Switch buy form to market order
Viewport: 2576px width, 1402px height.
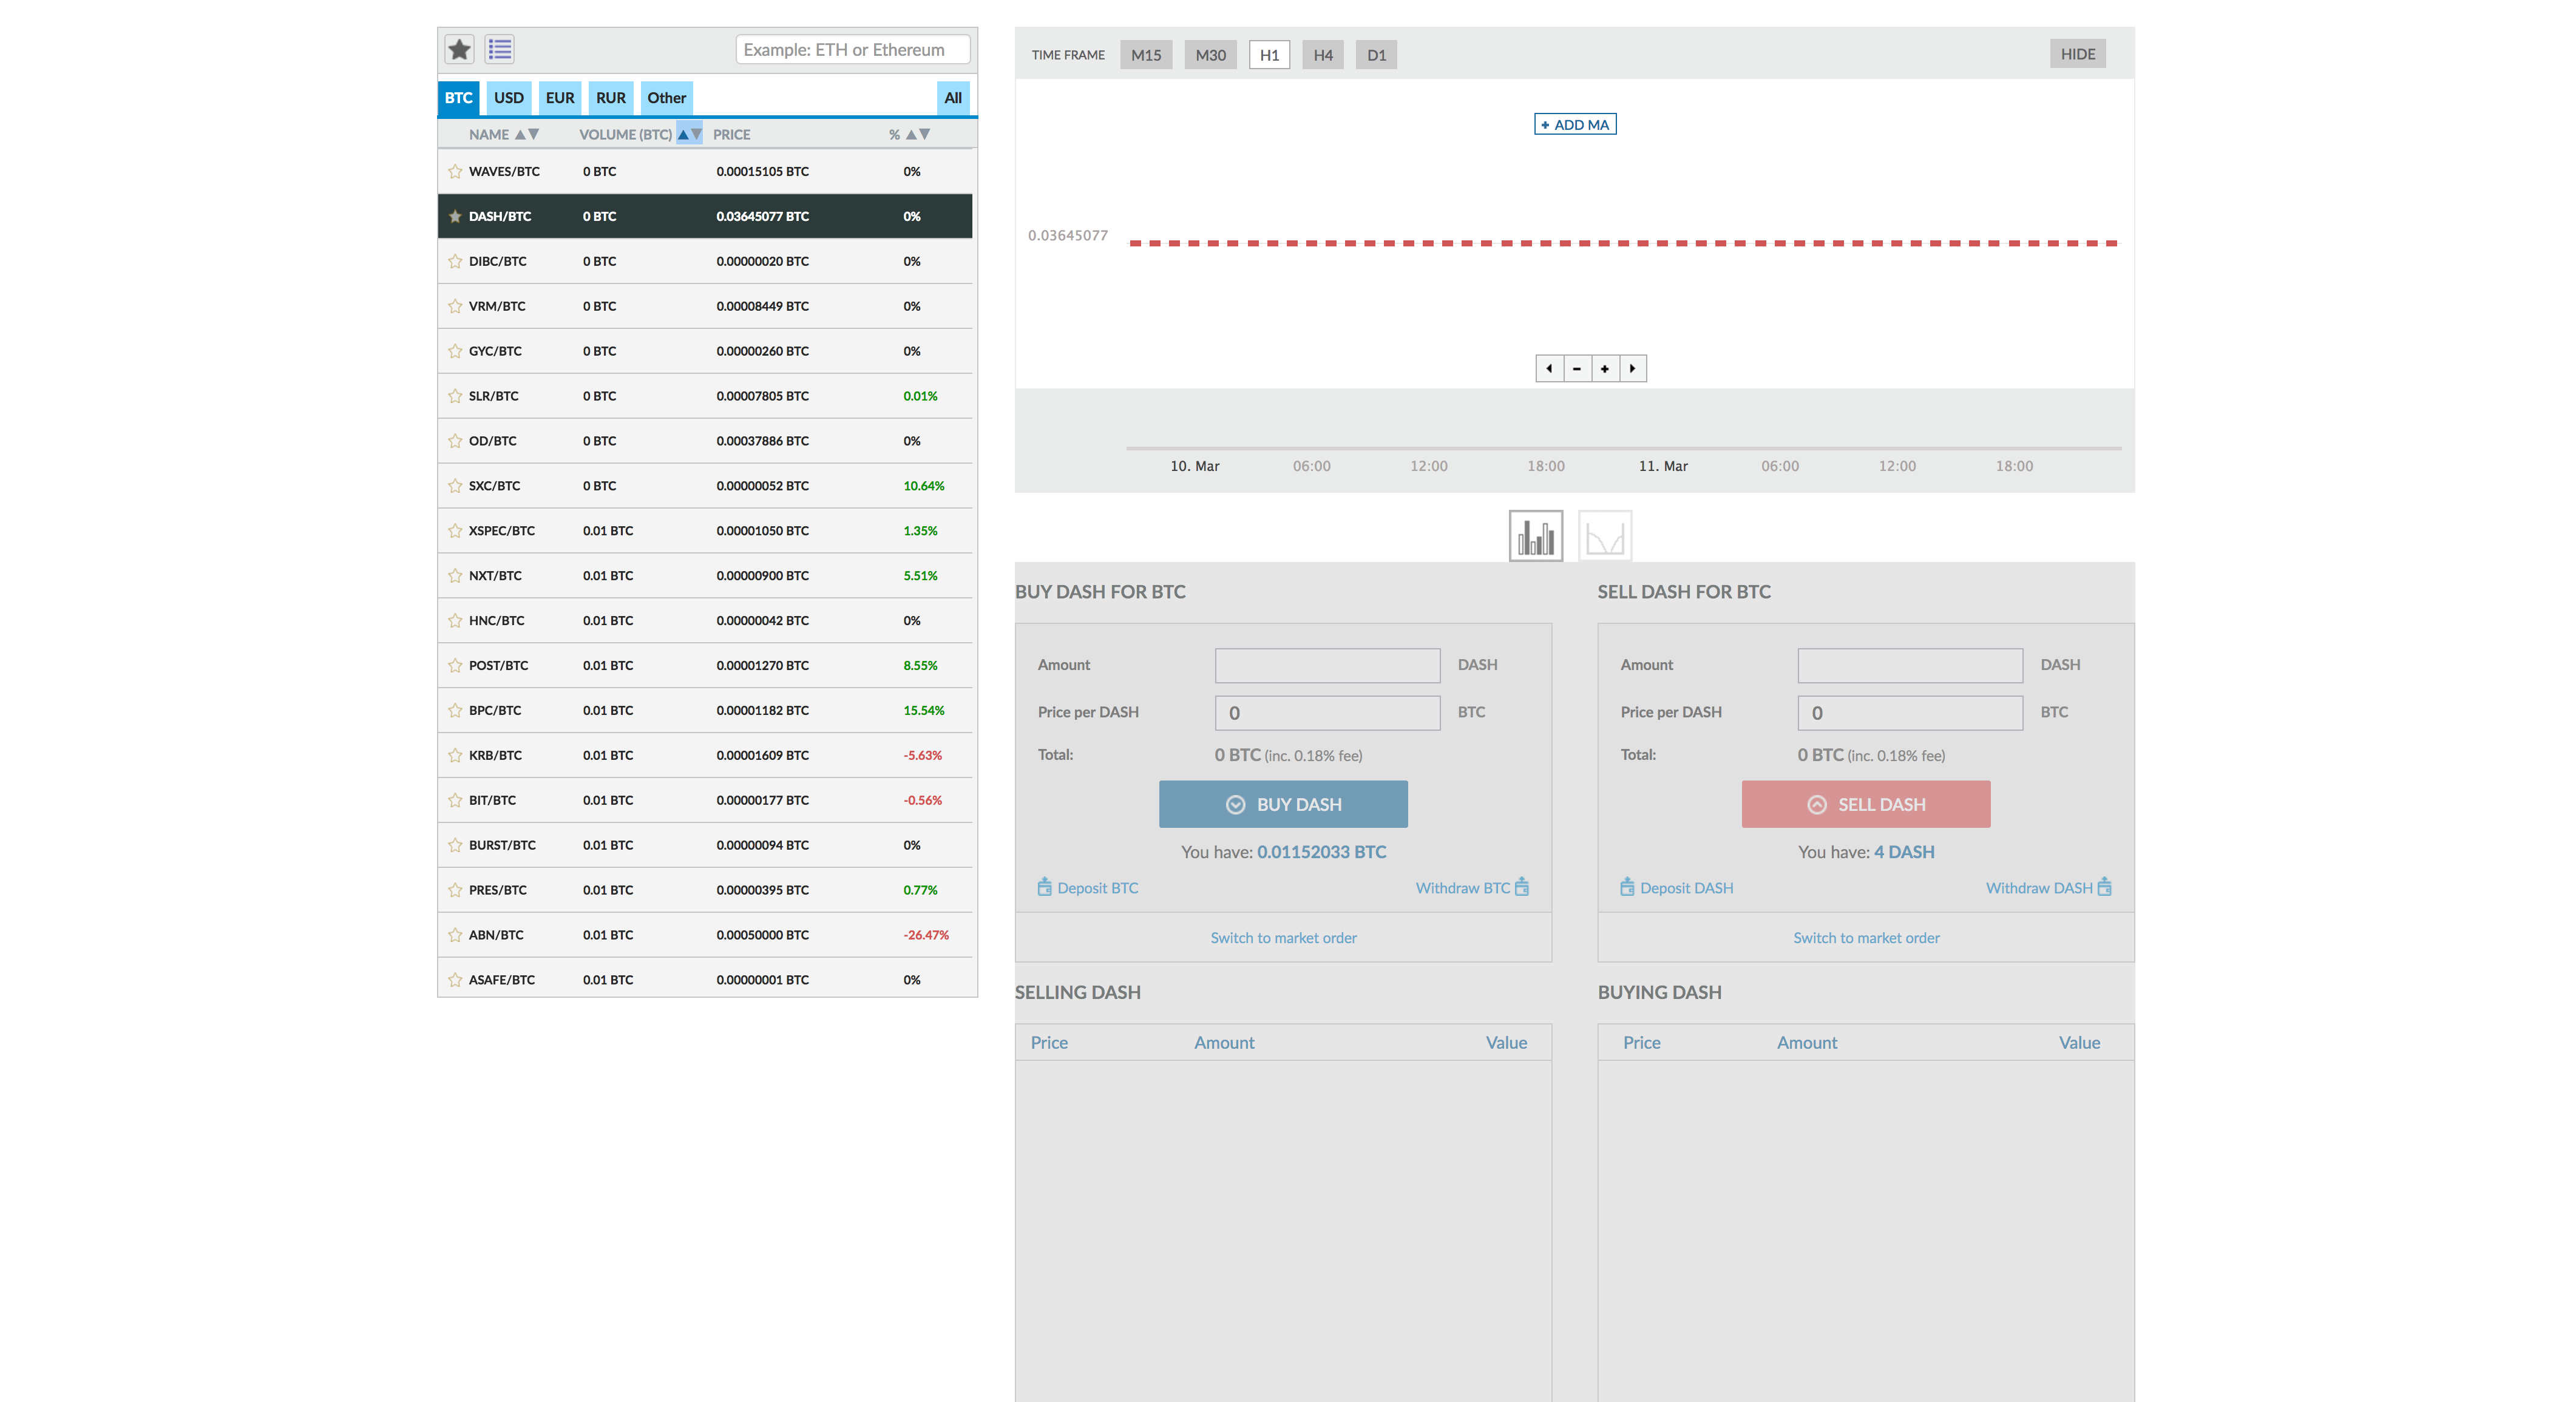point(1283,938)
